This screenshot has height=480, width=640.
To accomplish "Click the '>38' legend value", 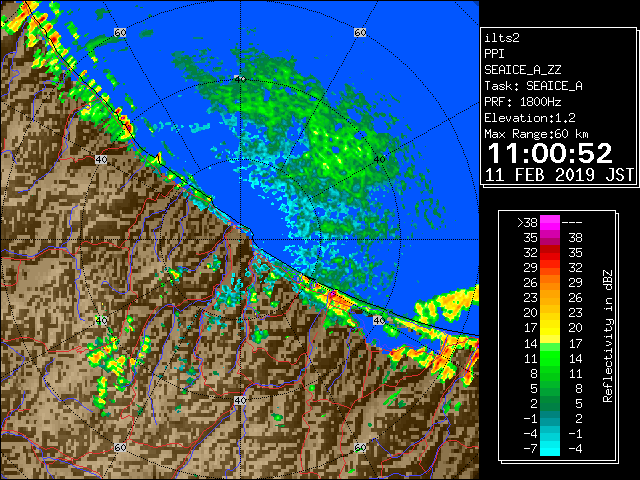I will 527,223.
